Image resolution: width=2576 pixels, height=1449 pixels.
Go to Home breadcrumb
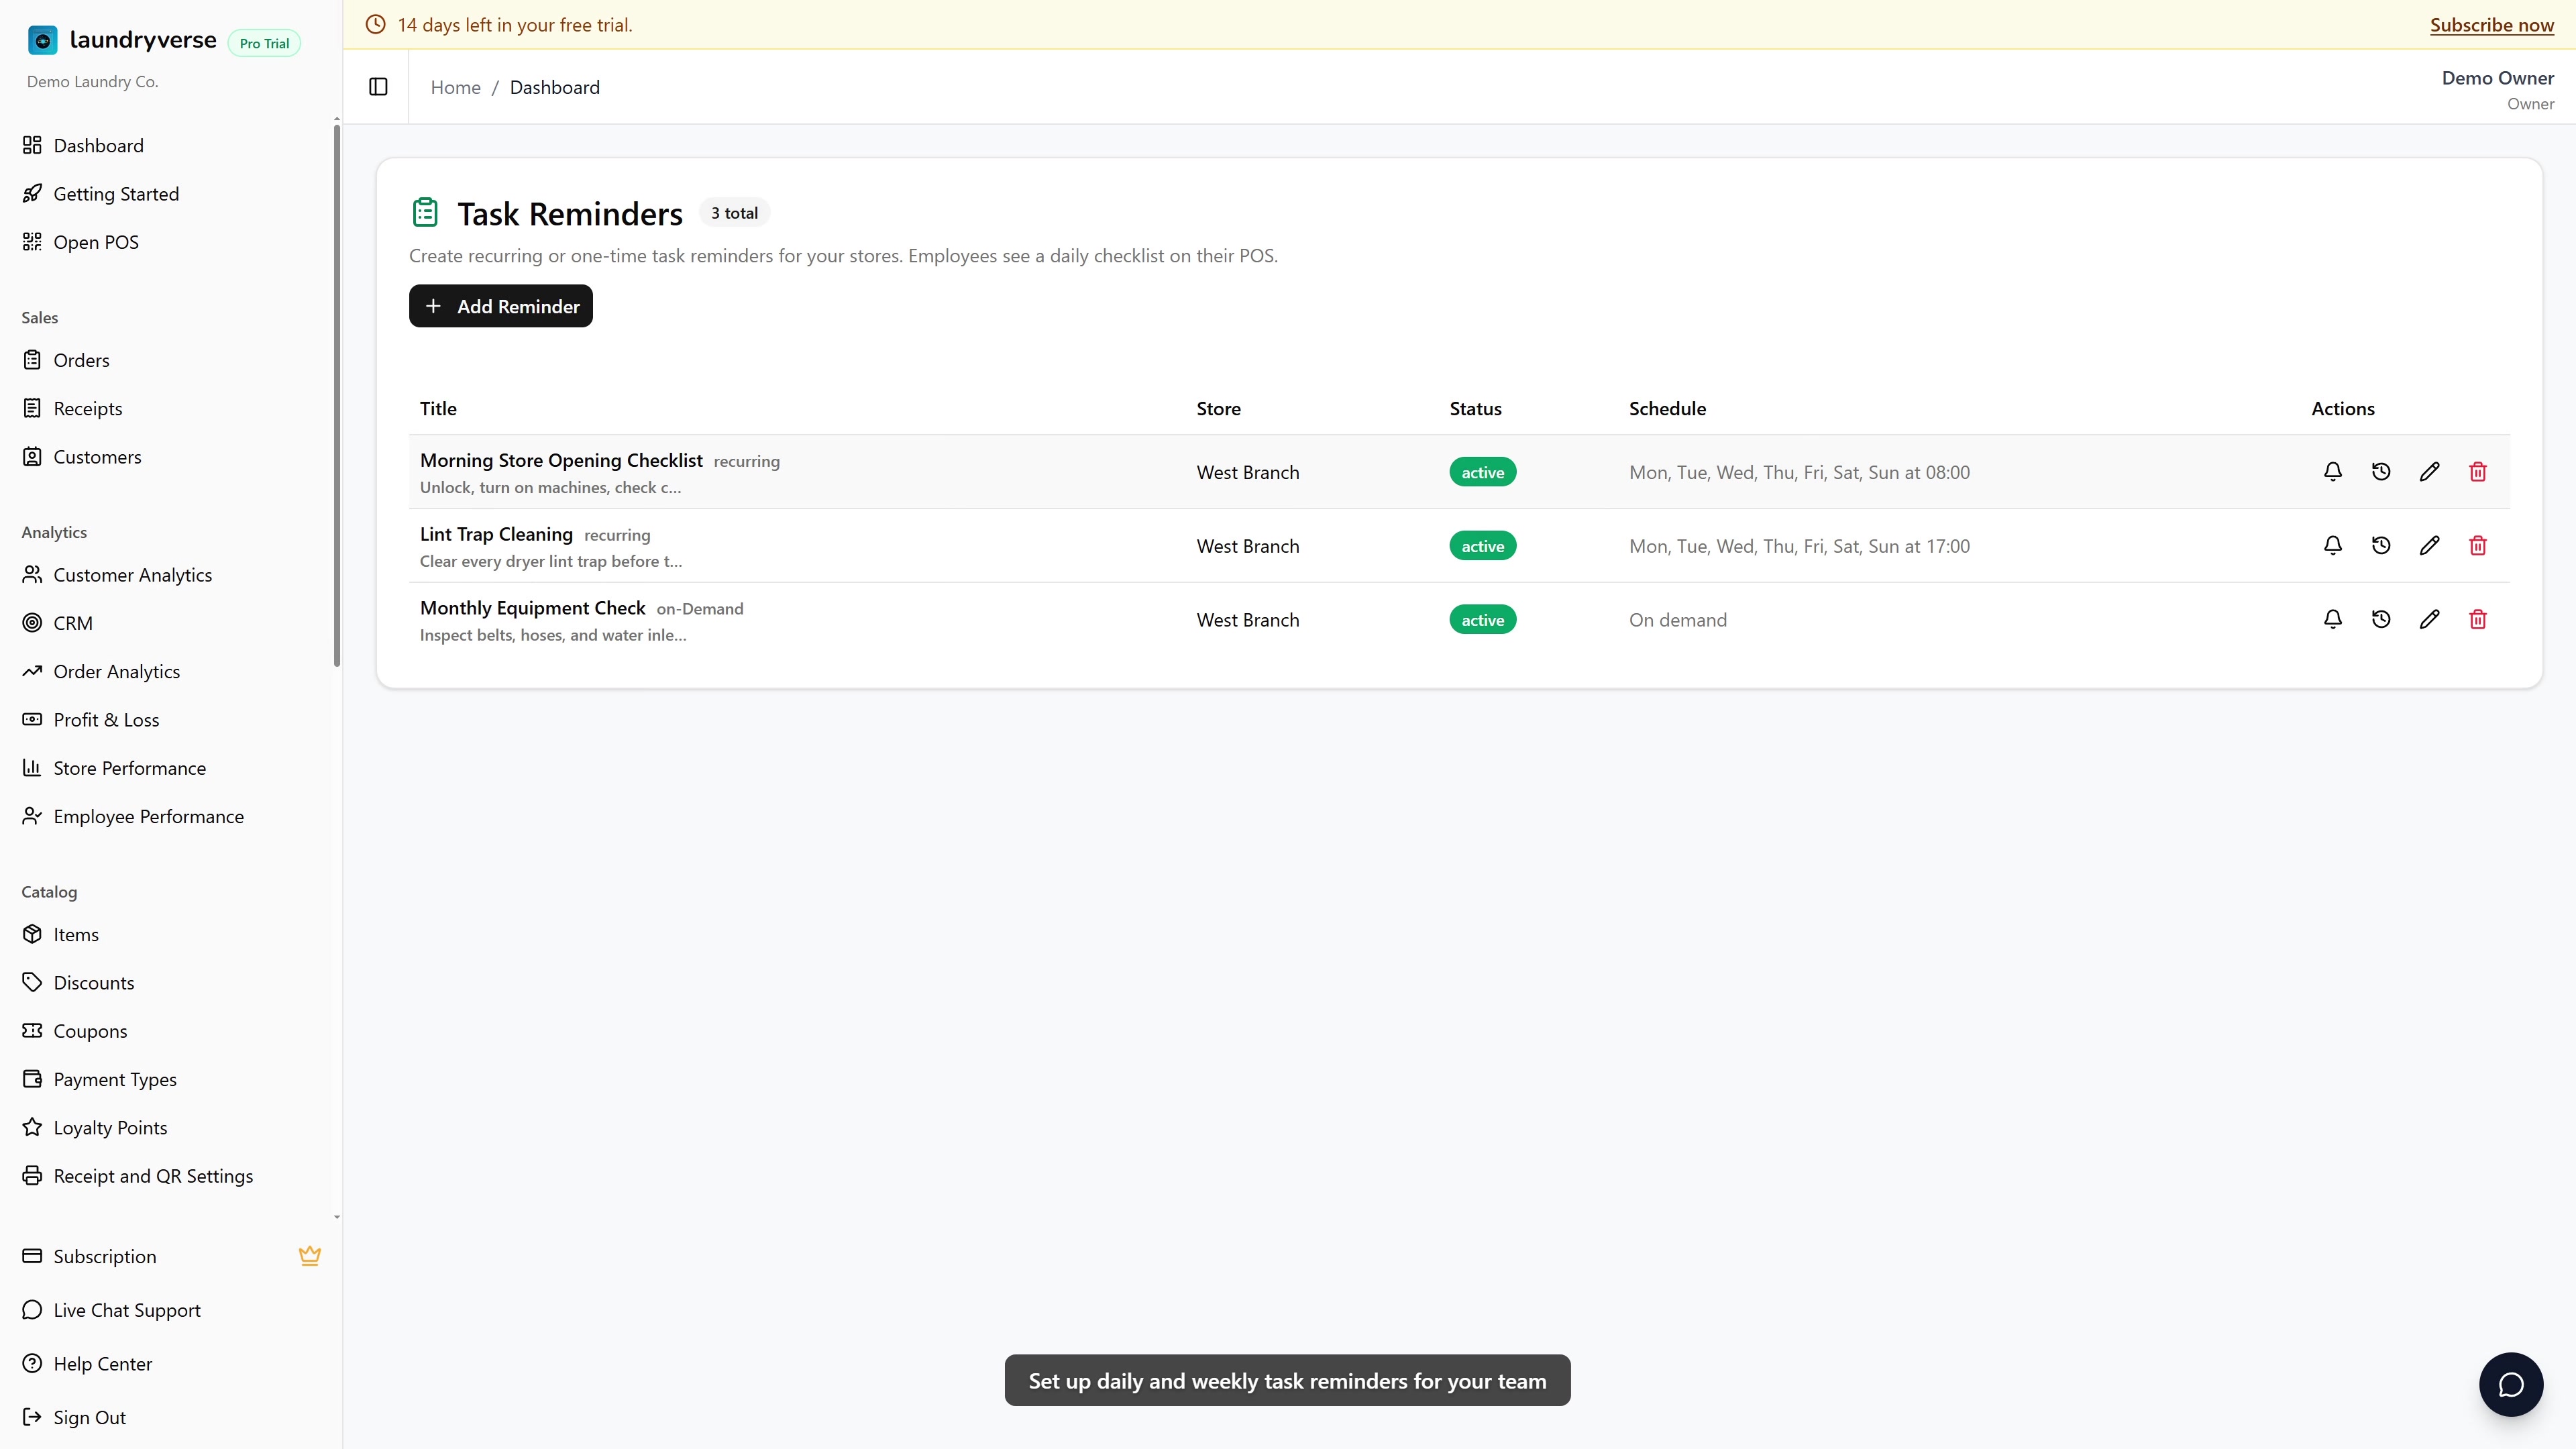[455, 87]
